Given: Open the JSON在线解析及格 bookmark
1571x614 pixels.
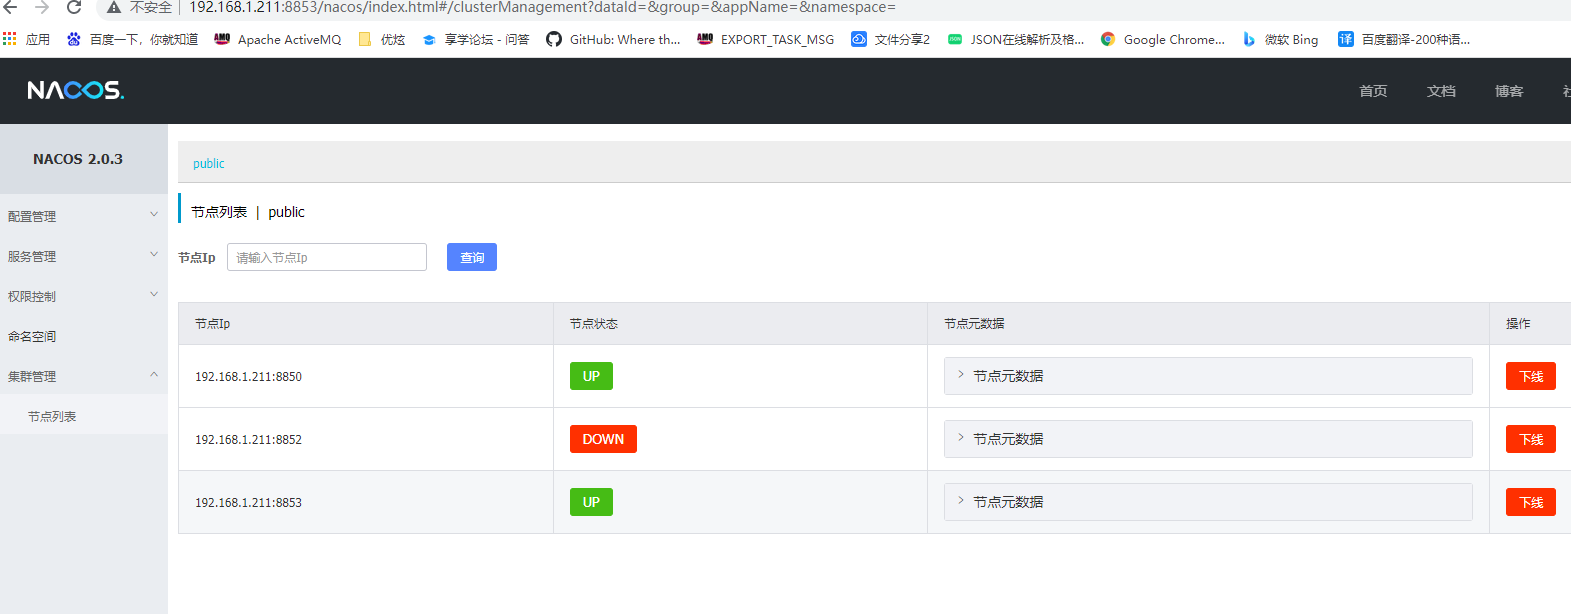Looking at the screenshot, I should coord(1015,39).
